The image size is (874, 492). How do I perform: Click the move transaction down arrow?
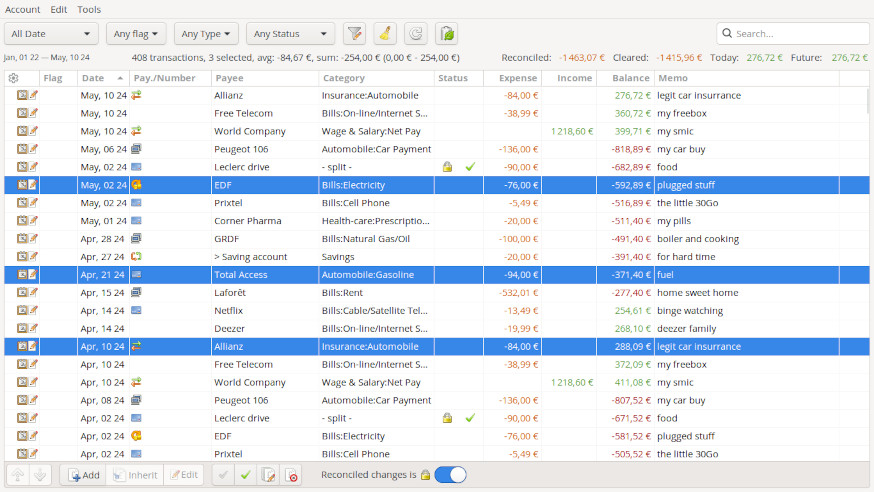coord(40,475)
